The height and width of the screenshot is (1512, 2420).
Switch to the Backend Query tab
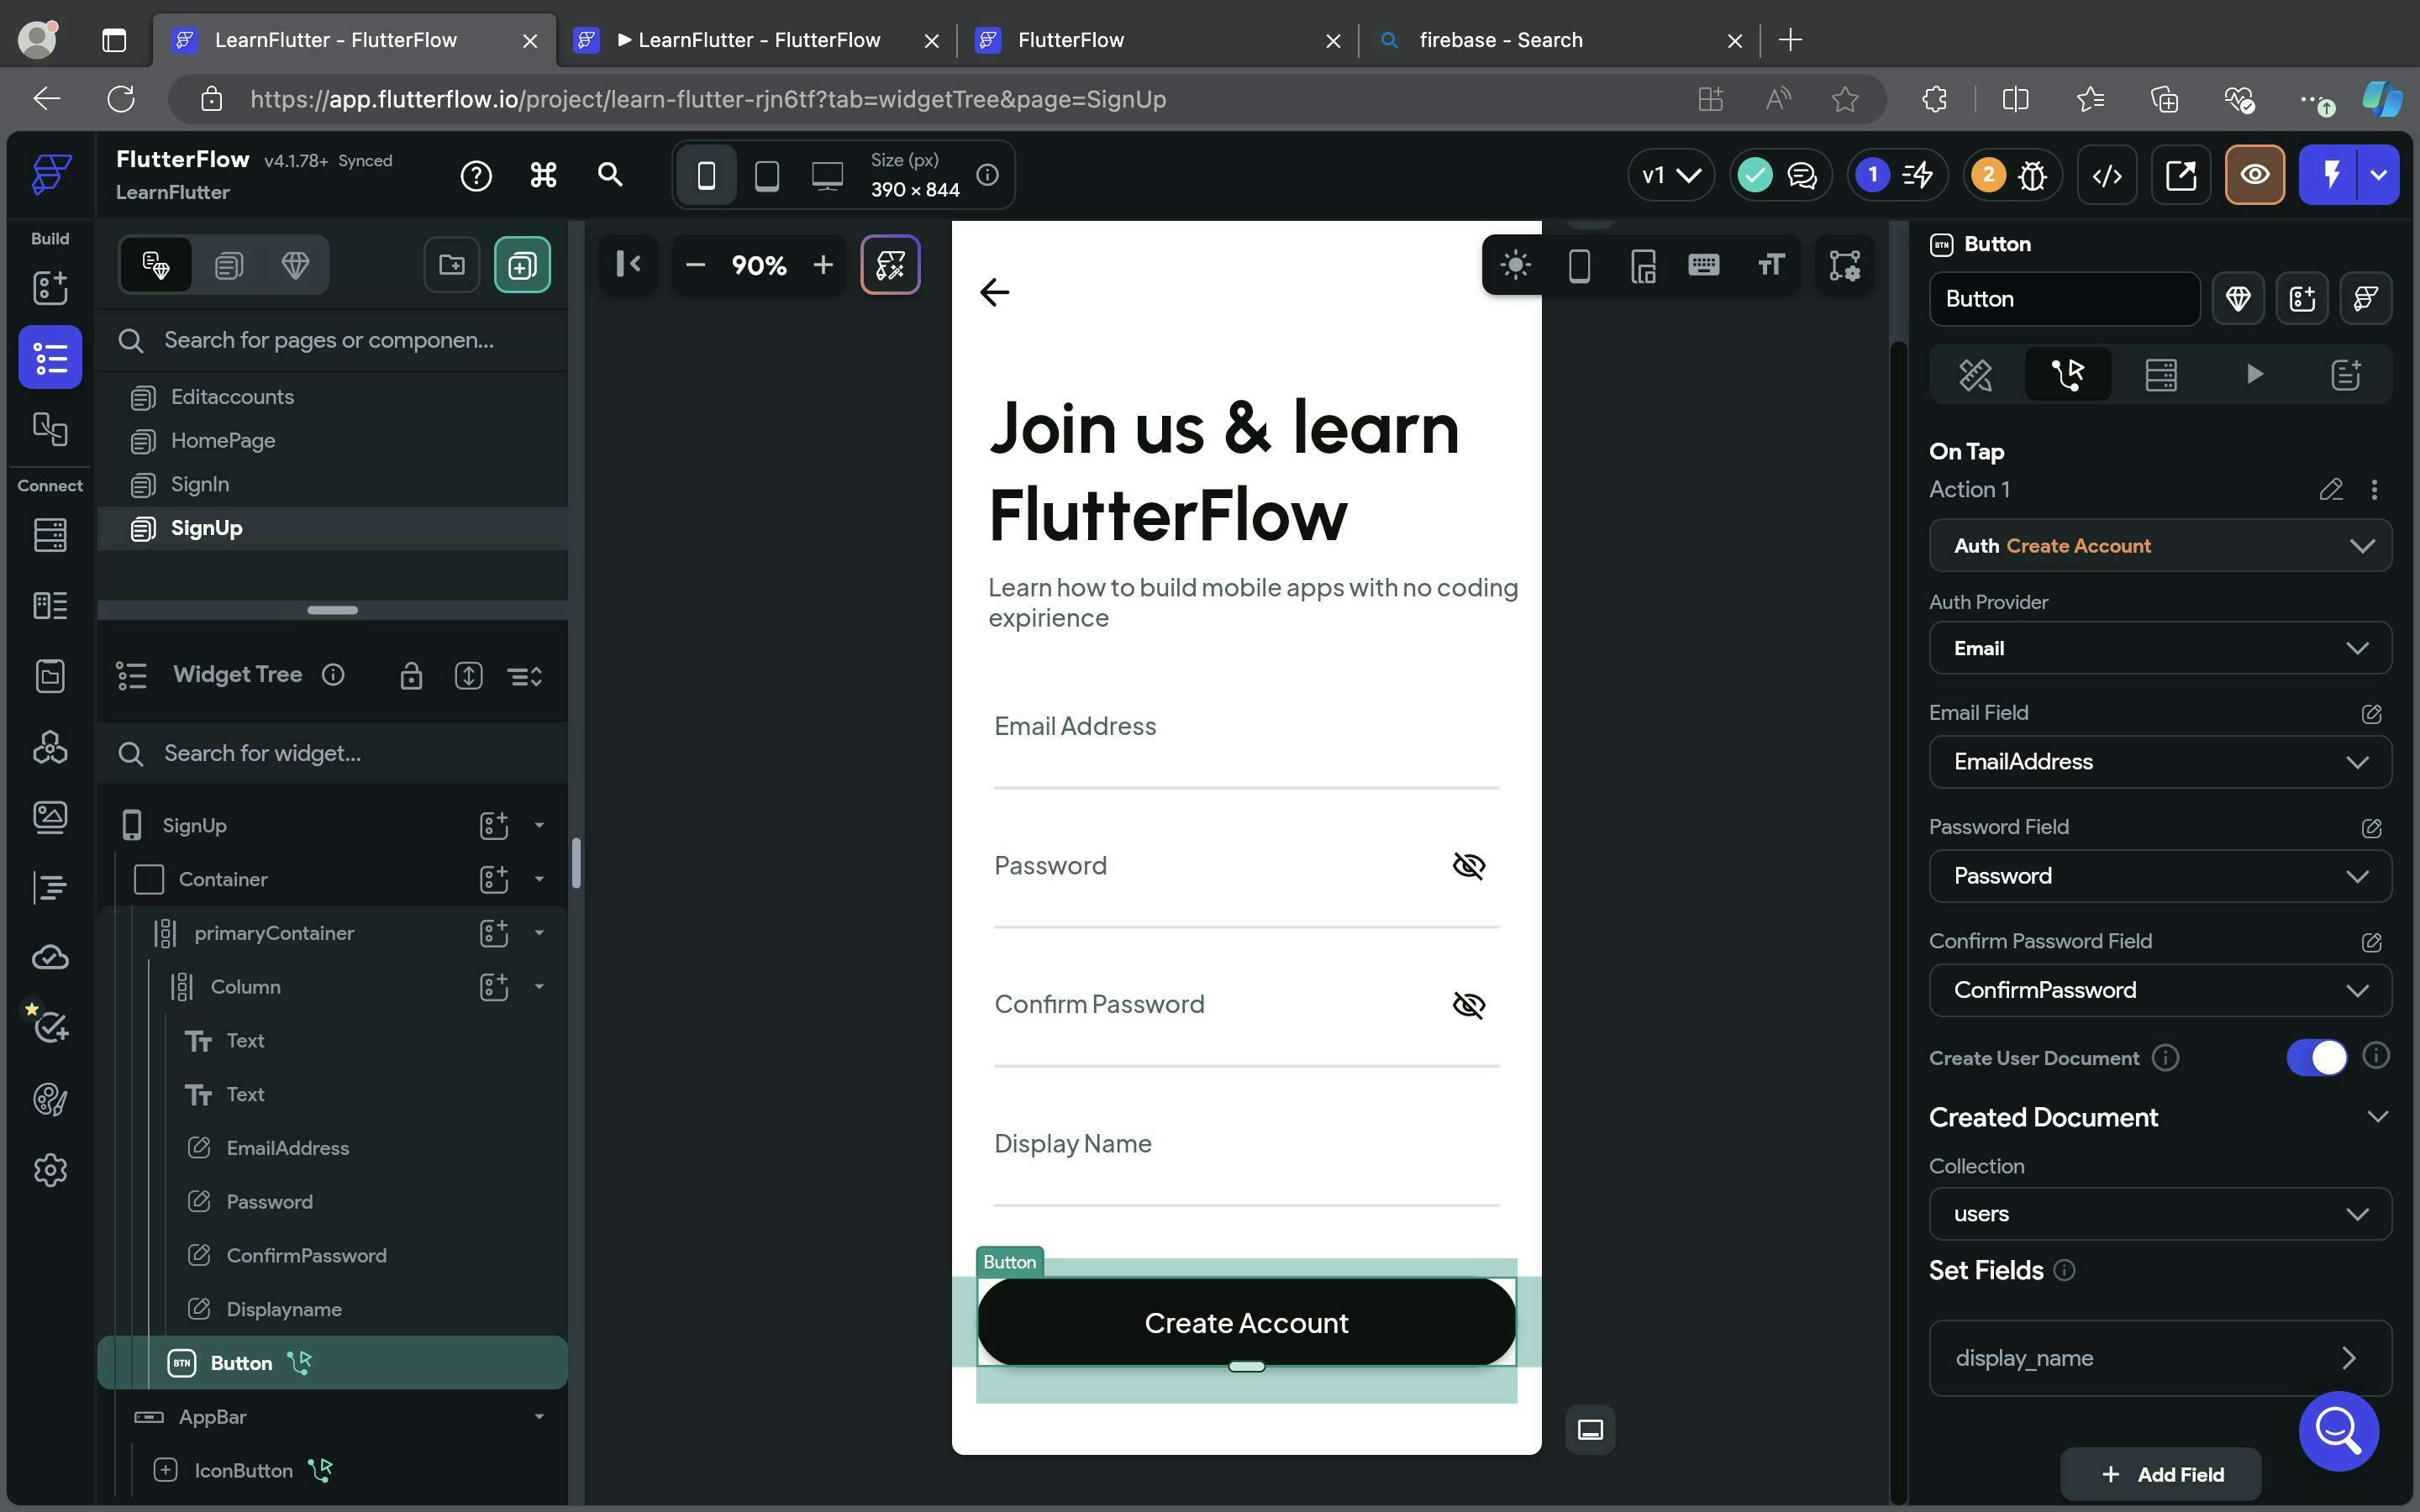(x=2160, y=374)
